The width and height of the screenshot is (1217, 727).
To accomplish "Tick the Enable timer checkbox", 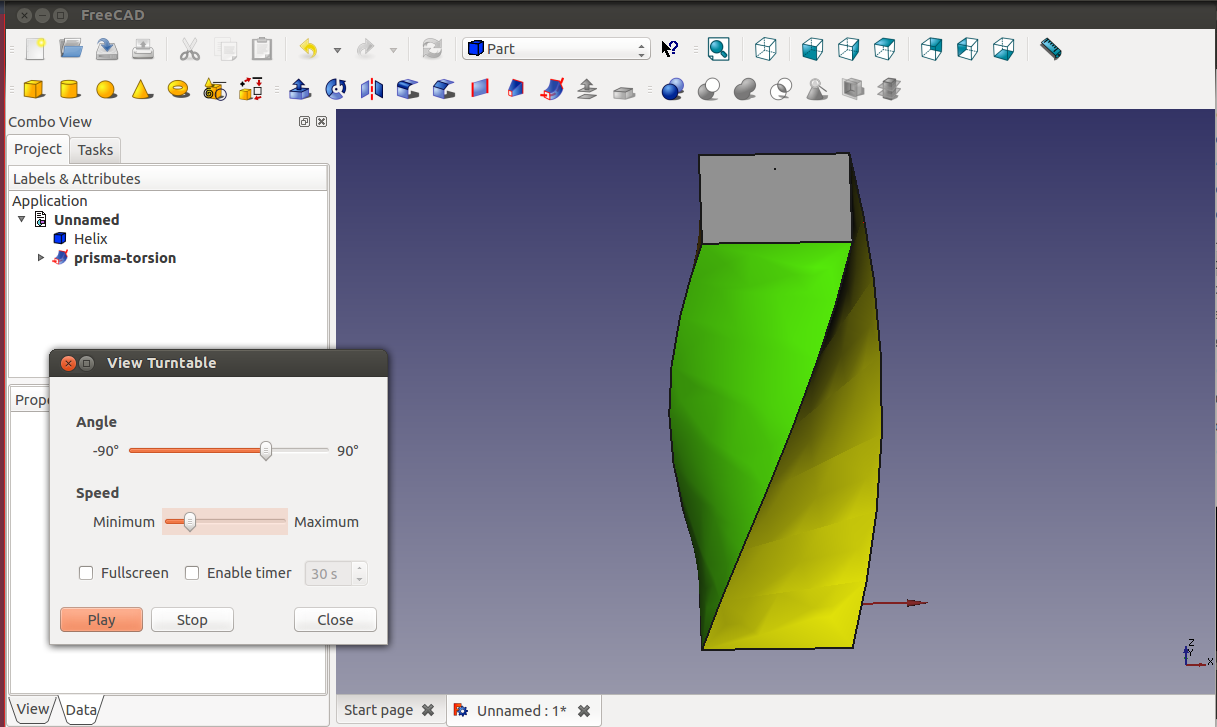I will [192, 573].
